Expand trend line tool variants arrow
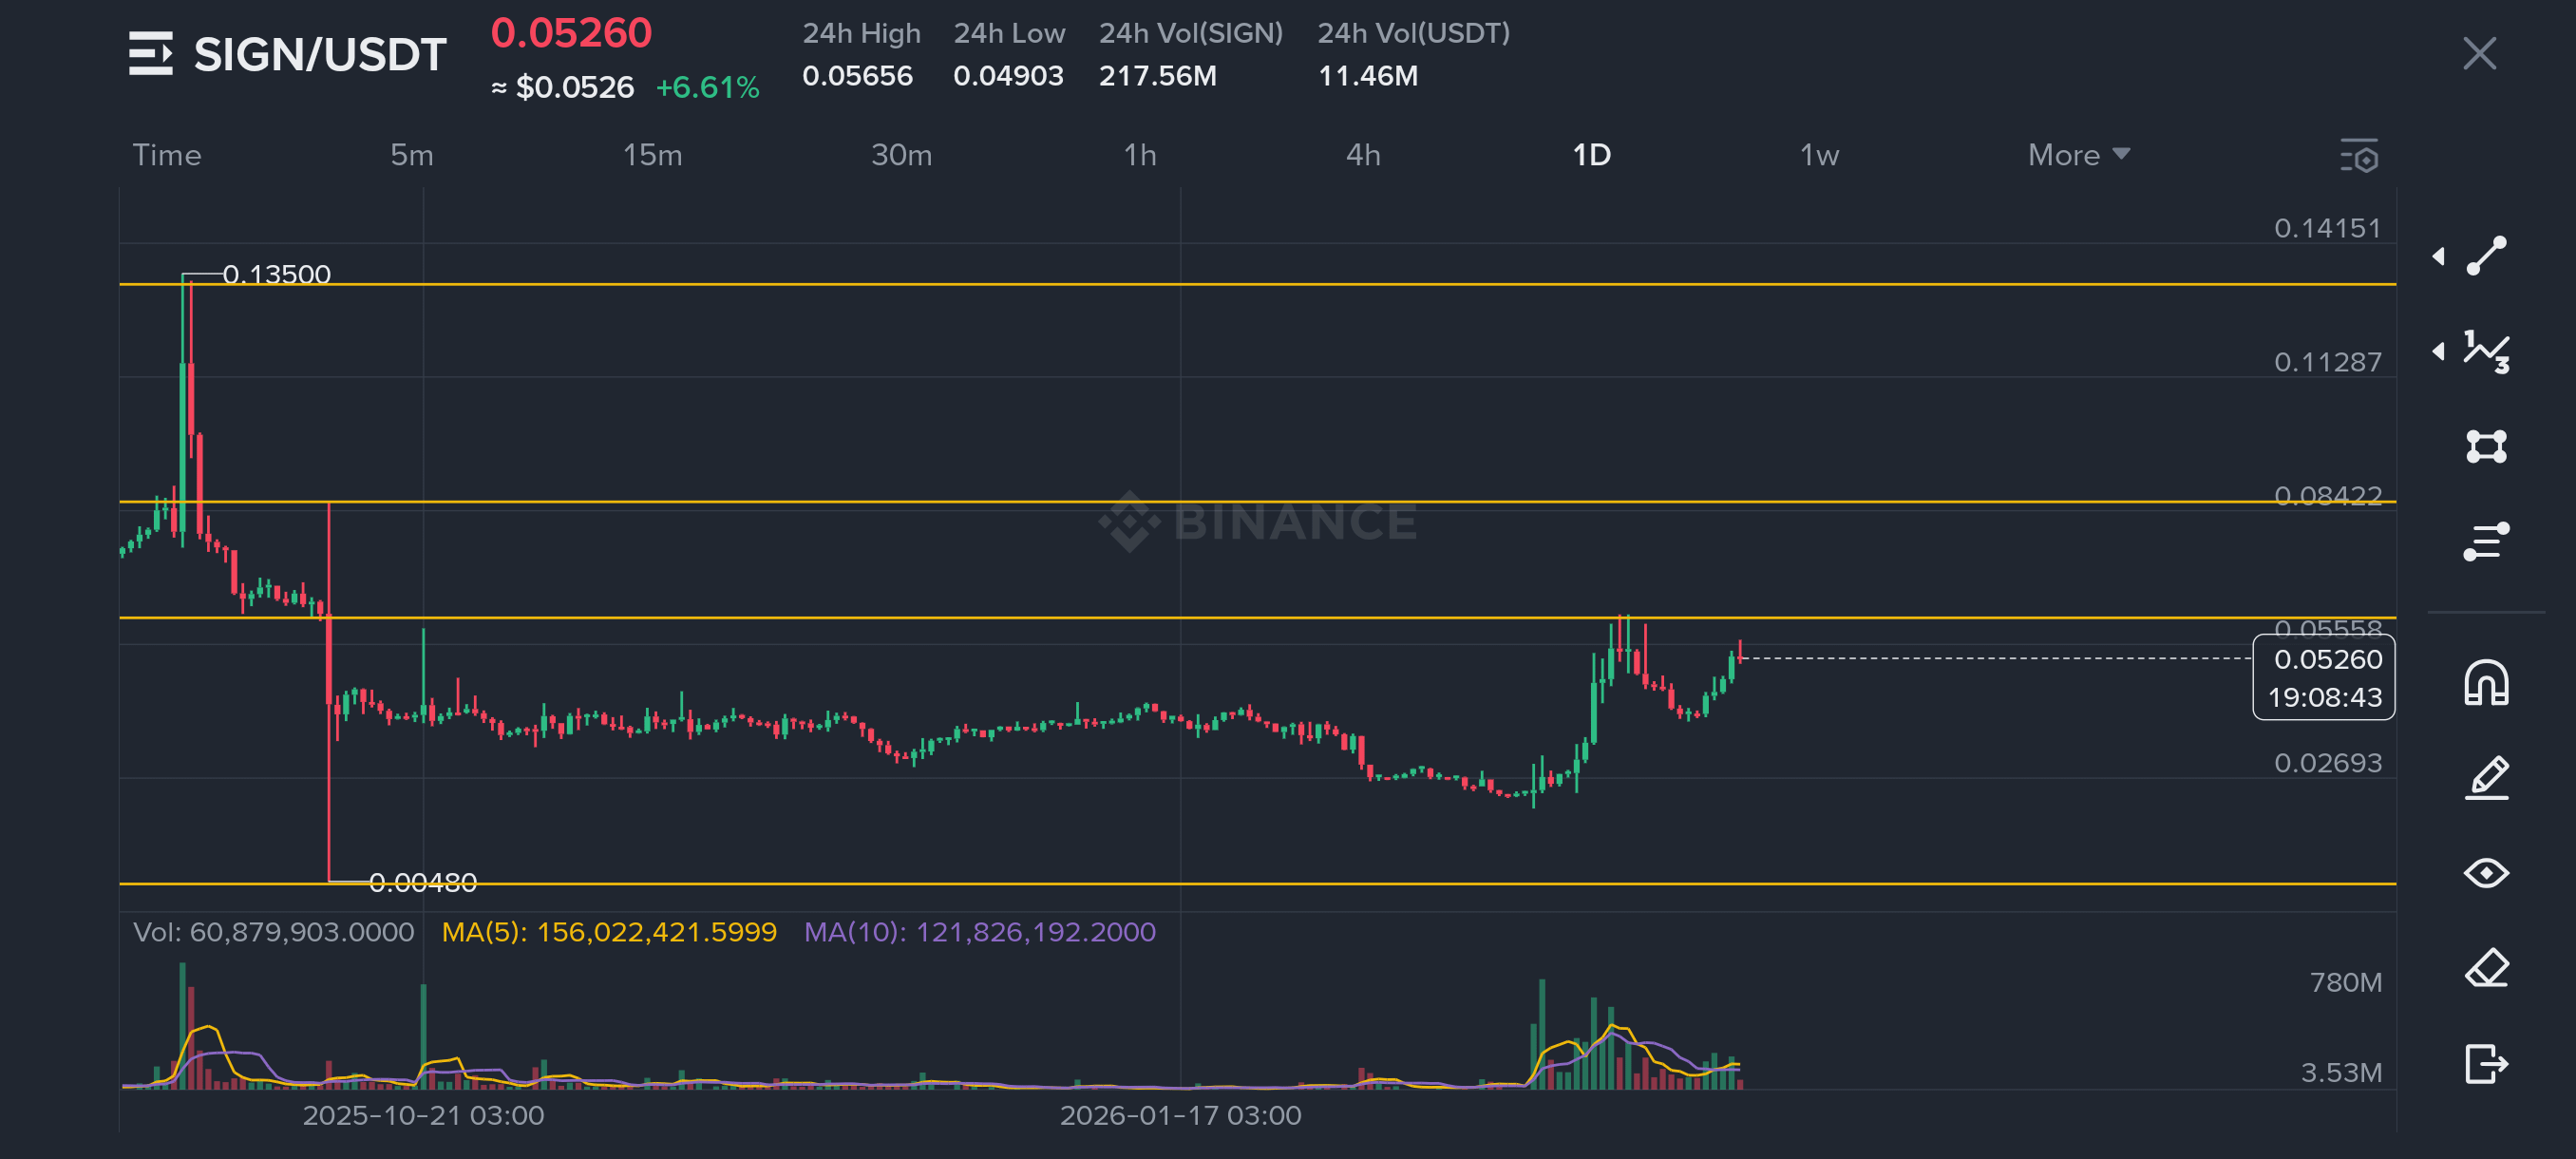2576x1159 pixels. [x=2438, y=257]
